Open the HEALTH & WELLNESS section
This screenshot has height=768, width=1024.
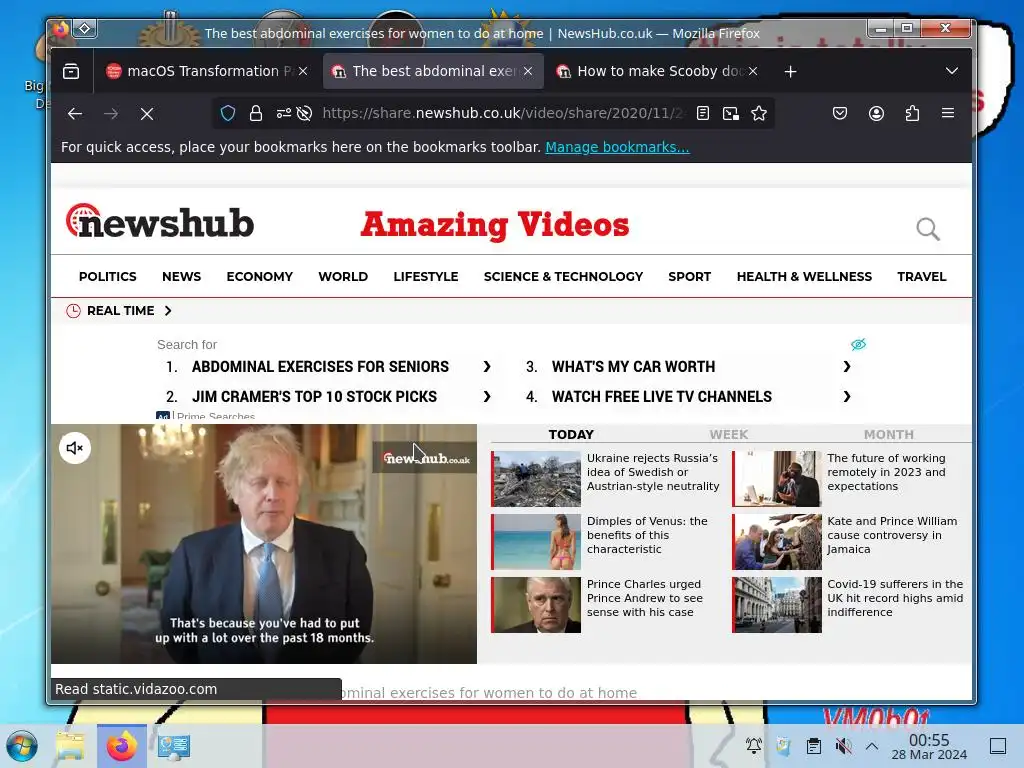(x=805, y=277)
